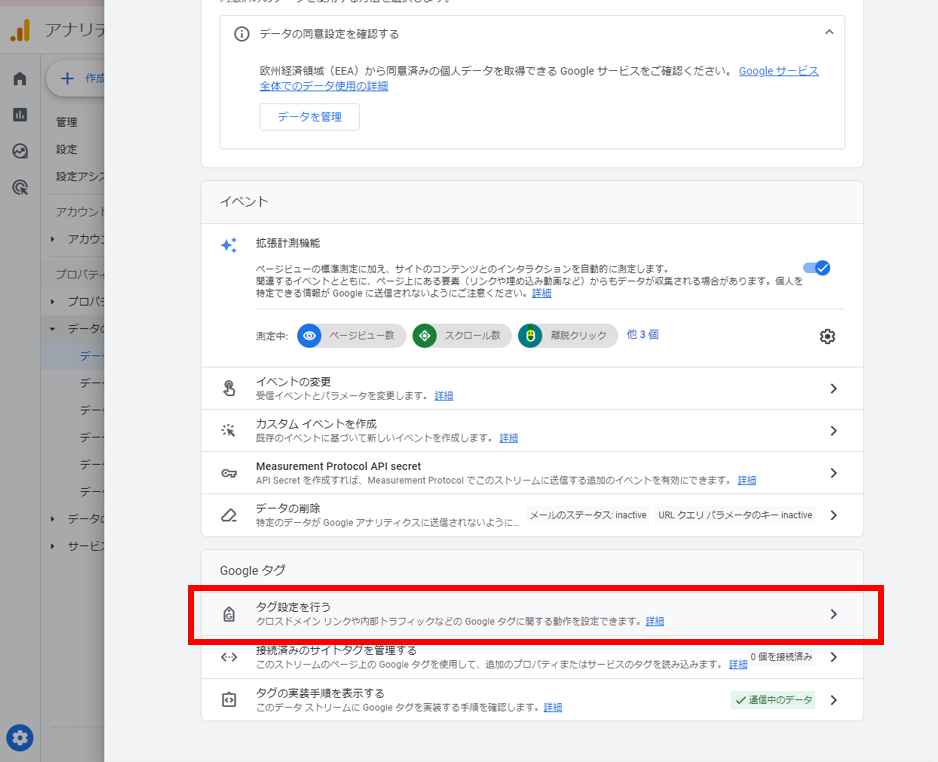The height and width of the screenshot is (762, 938).
Task: Expand the サービス tree item arrow
Action: pos(53,546)
